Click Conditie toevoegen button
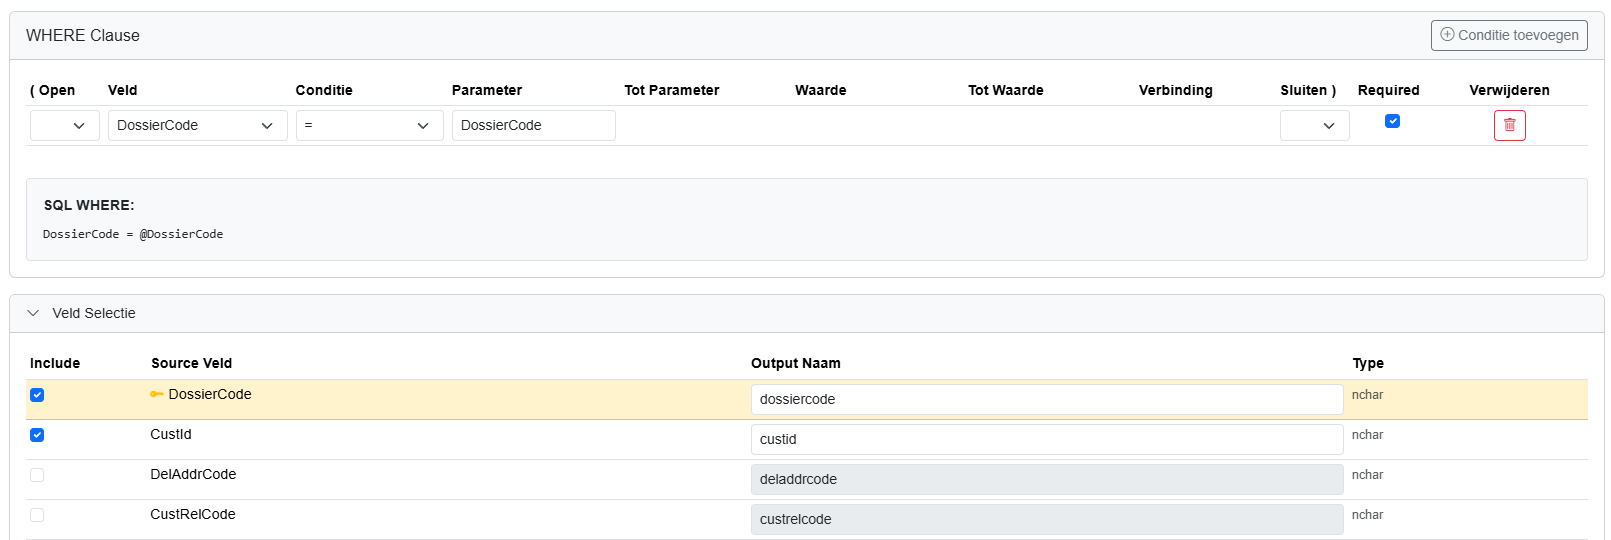 [x=1509, y=35]
